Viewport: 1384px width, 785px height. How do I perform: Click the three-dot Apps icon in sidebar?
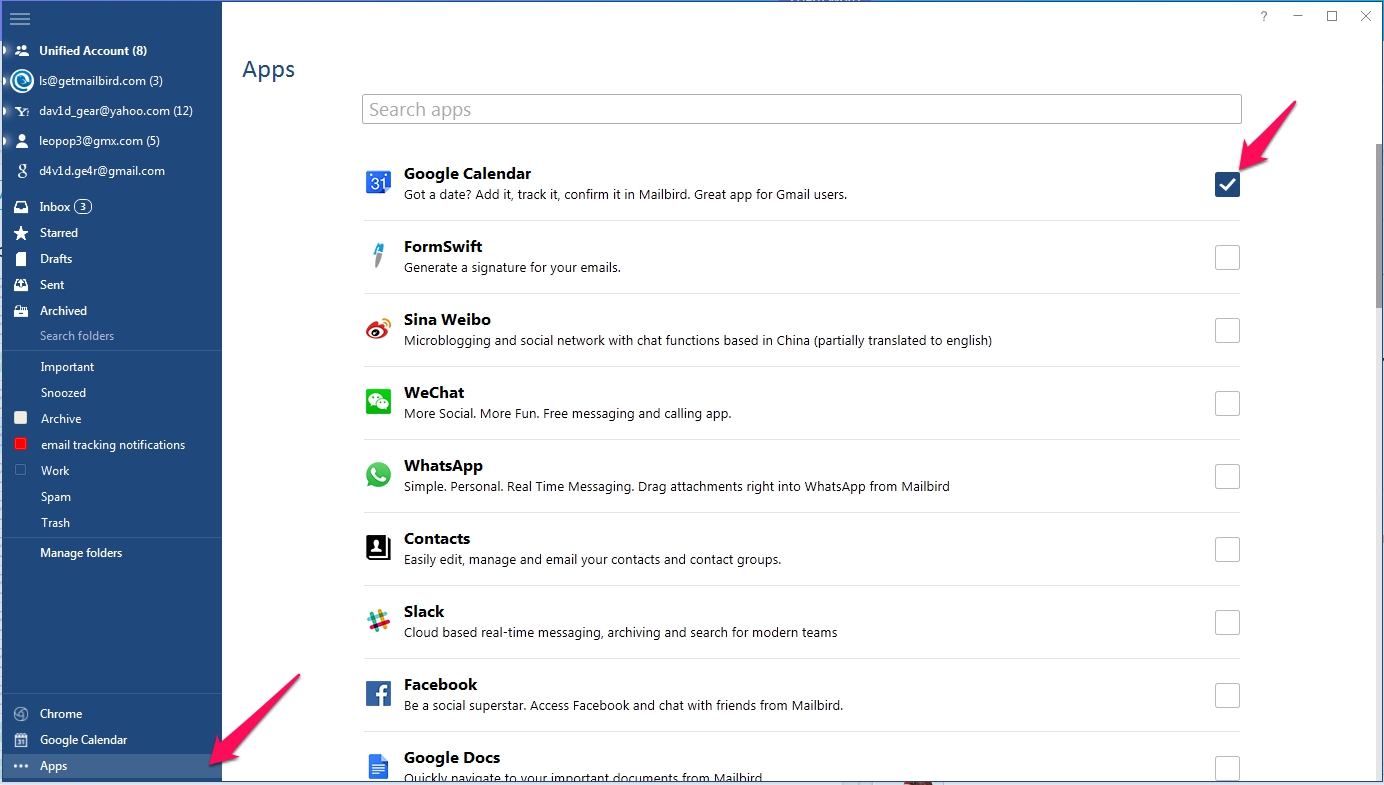pyautogui.click(x=21, y=766)
